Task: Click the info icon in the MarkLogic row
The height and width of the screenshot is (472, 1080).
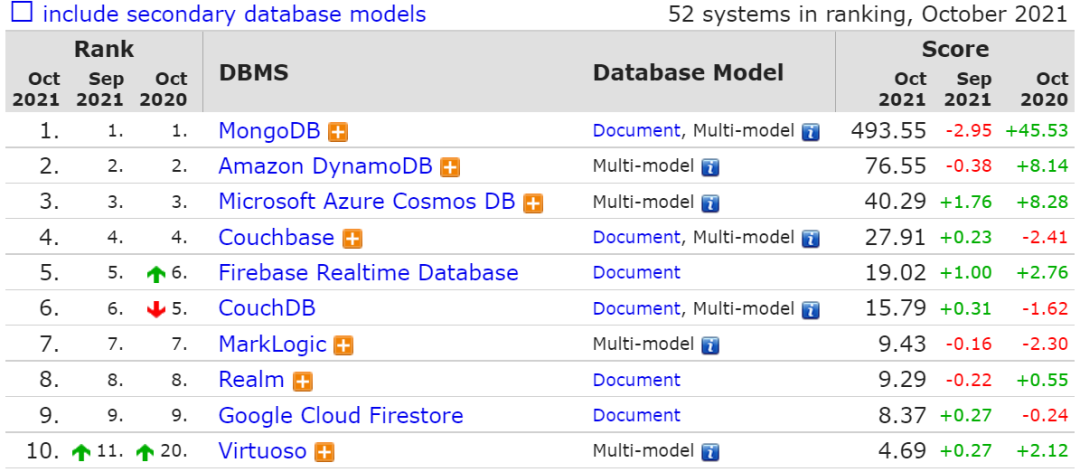Action: [x=710, y=346]
